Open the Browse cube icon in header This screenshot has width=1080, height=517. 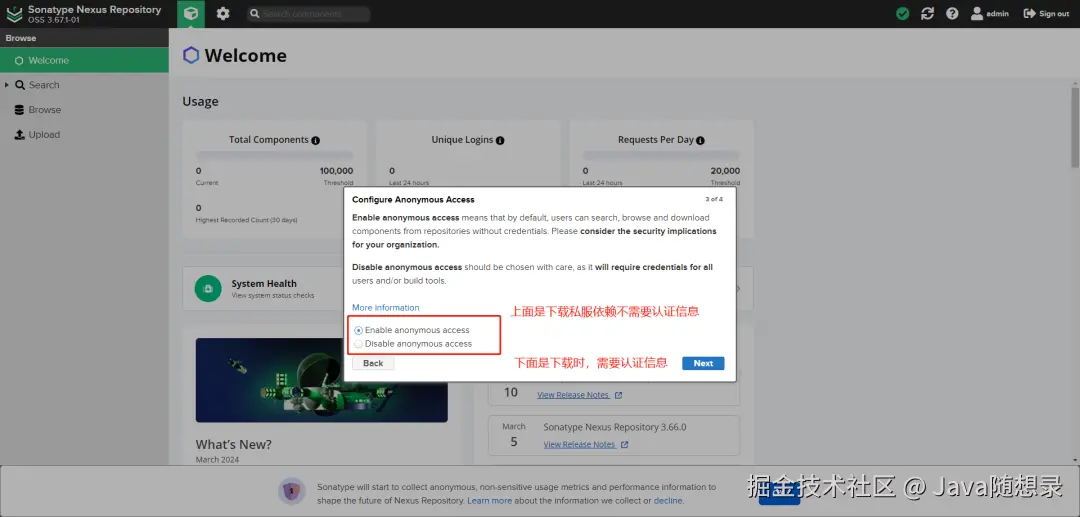[191, 14]
